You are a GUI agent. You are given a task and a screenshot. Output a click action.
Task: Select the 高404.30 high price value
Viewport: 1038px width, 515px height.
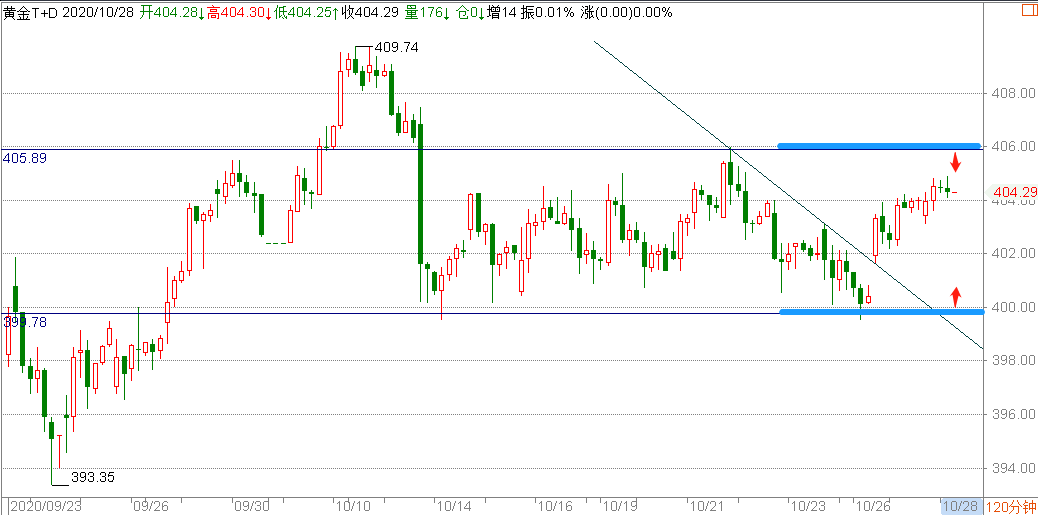tap(240, 13)
